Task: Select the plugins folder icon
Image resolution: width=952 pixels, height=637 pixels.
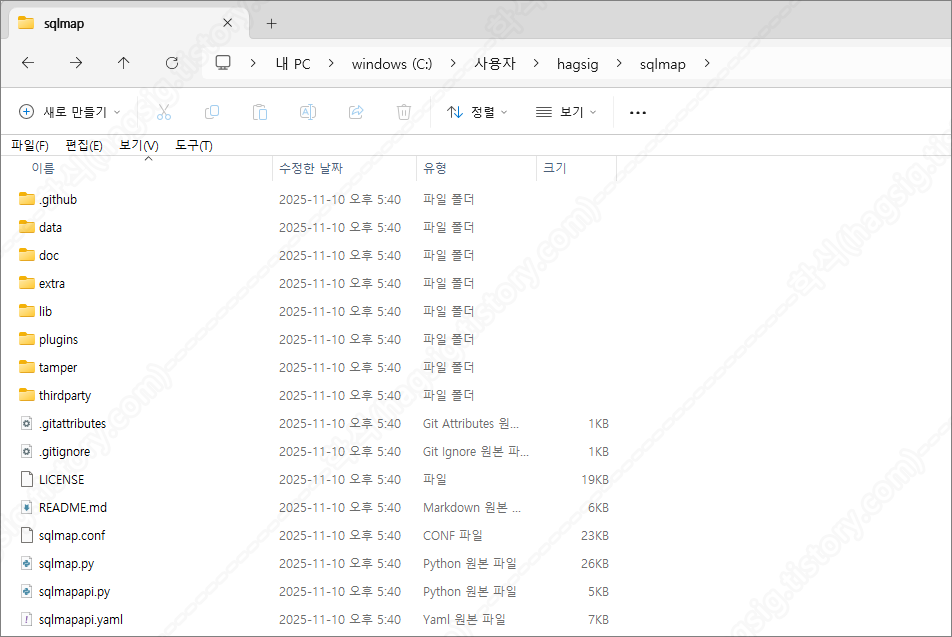Action: tap(27, 339)
